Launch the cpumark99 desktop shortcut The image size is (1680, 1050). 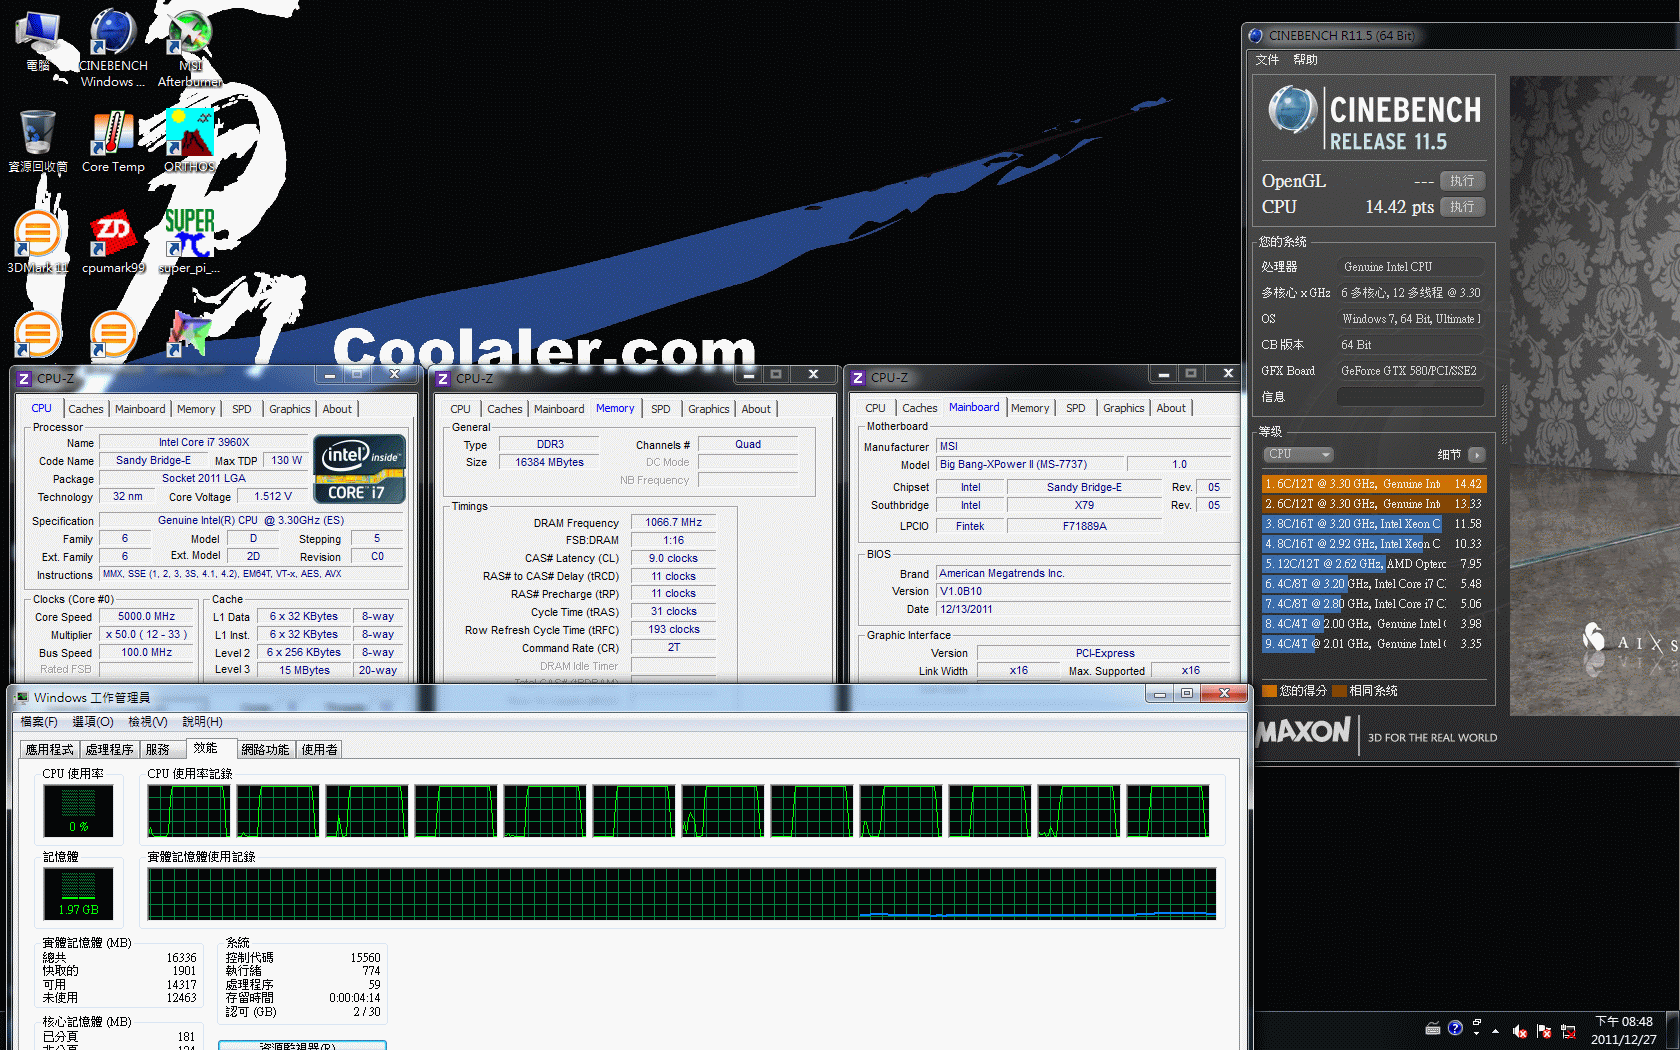point(113,241)
